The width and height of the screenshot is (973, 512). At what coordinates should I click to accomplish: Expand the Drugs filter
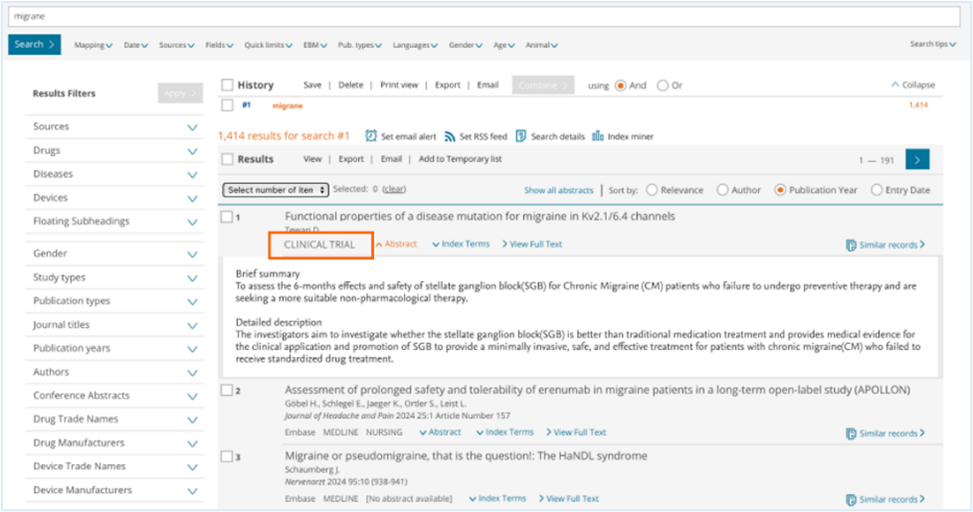193,151
